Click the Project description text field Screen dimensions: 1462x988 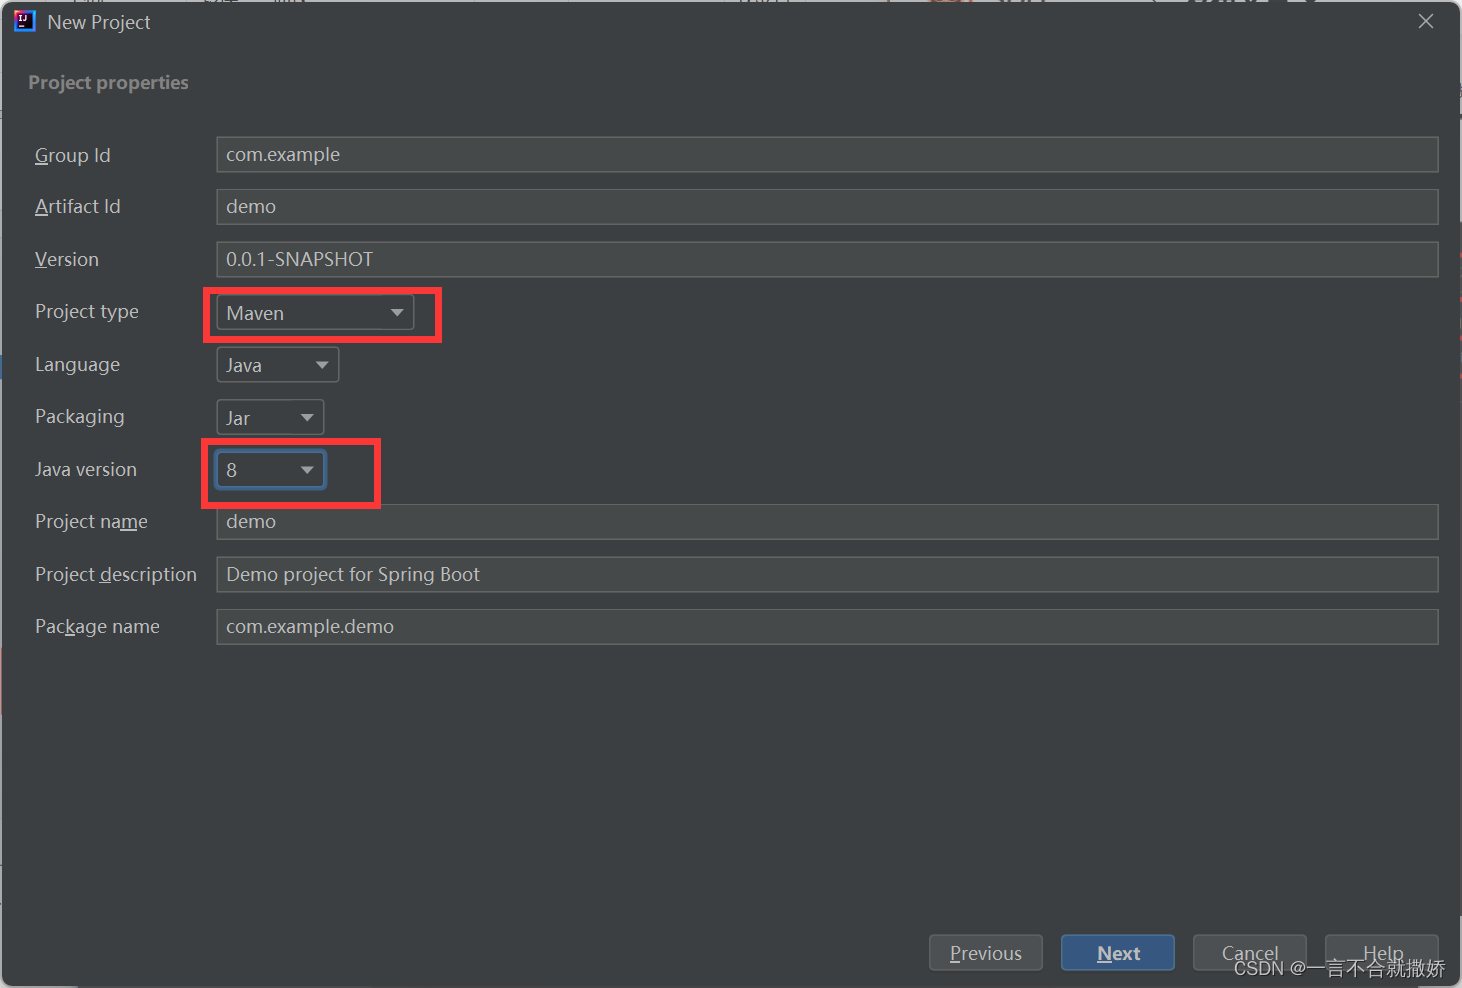click(x=826, y=575)
